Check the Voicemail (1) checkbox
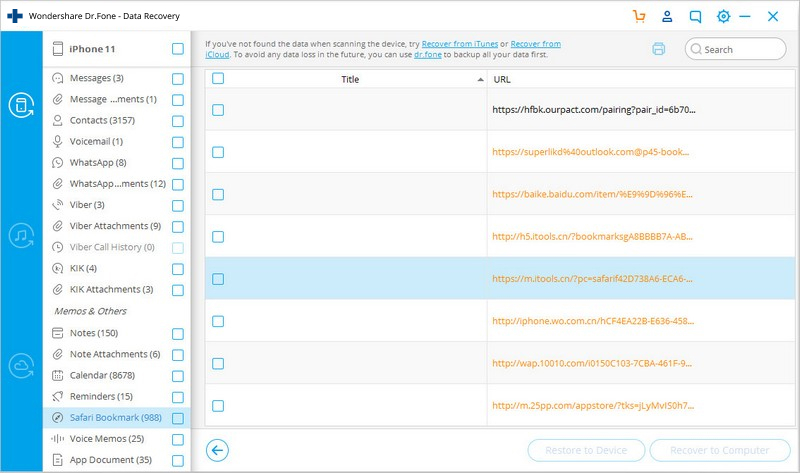The height and width of the screenshot is (473, 800). pos(178,142)
